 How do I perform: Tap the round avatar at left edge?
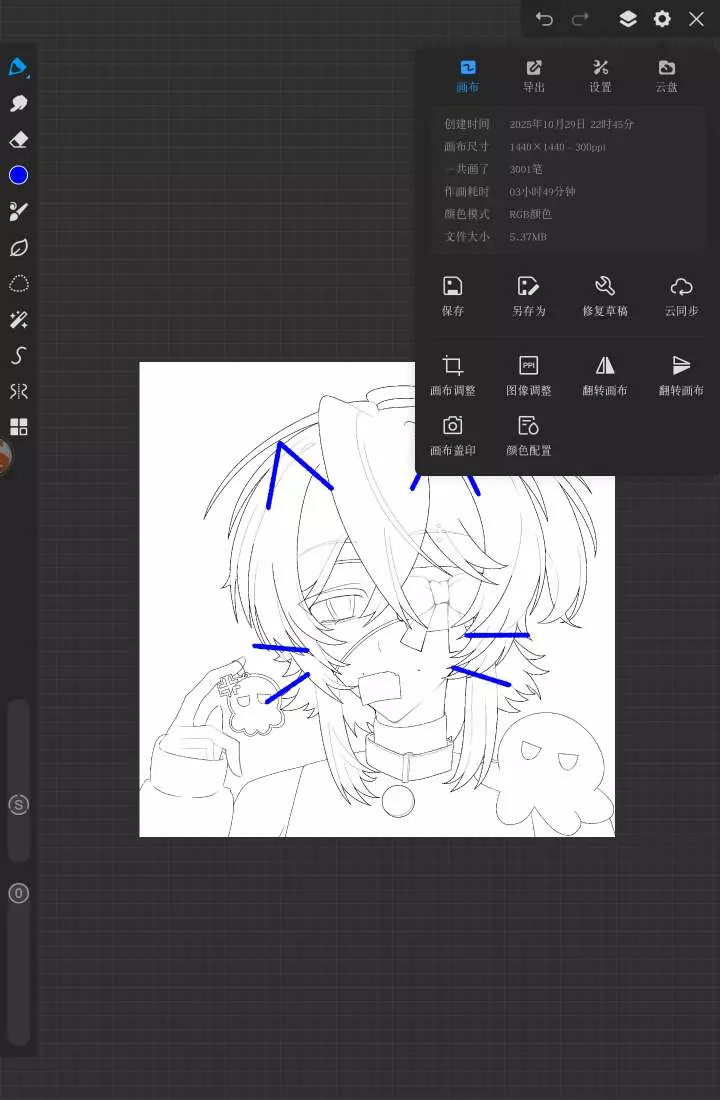(x=4, y=457)
